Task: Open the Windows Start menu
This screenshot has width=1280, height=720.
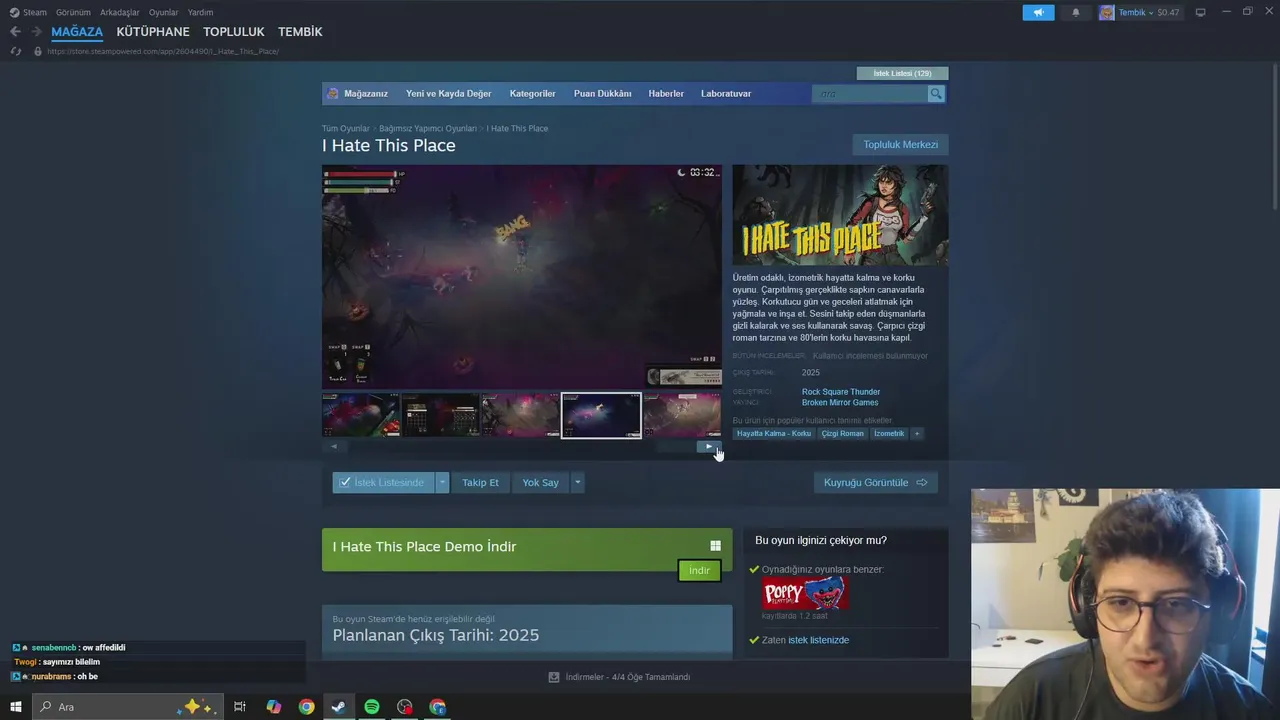Action: pos(15,707)
